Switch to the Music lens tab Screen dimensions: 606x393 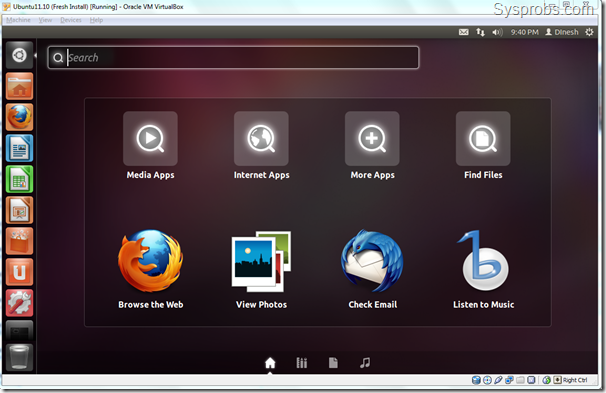pyautogui.click(x=365, y=363)
